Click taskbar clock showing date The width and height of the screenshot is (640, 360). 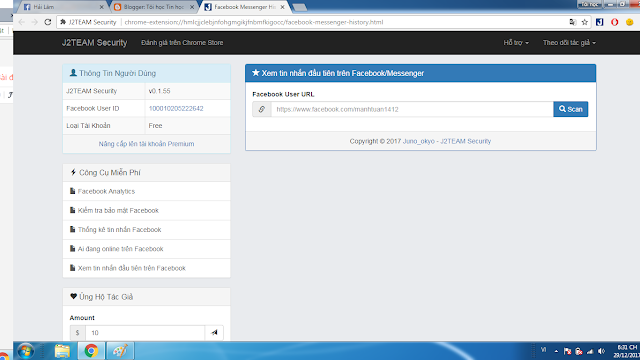click(x=627, y=351)
